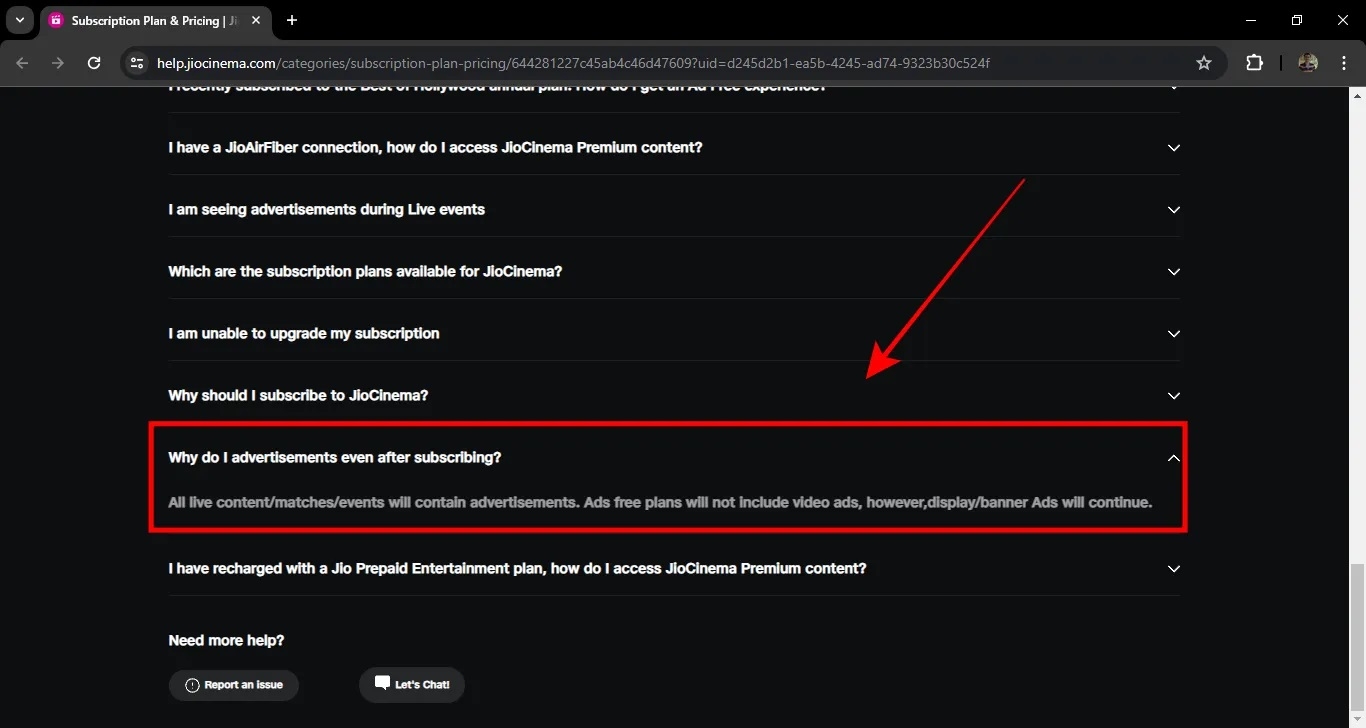Open the browser extensions puzzle icon
1366x728 pixels.
1254,63
